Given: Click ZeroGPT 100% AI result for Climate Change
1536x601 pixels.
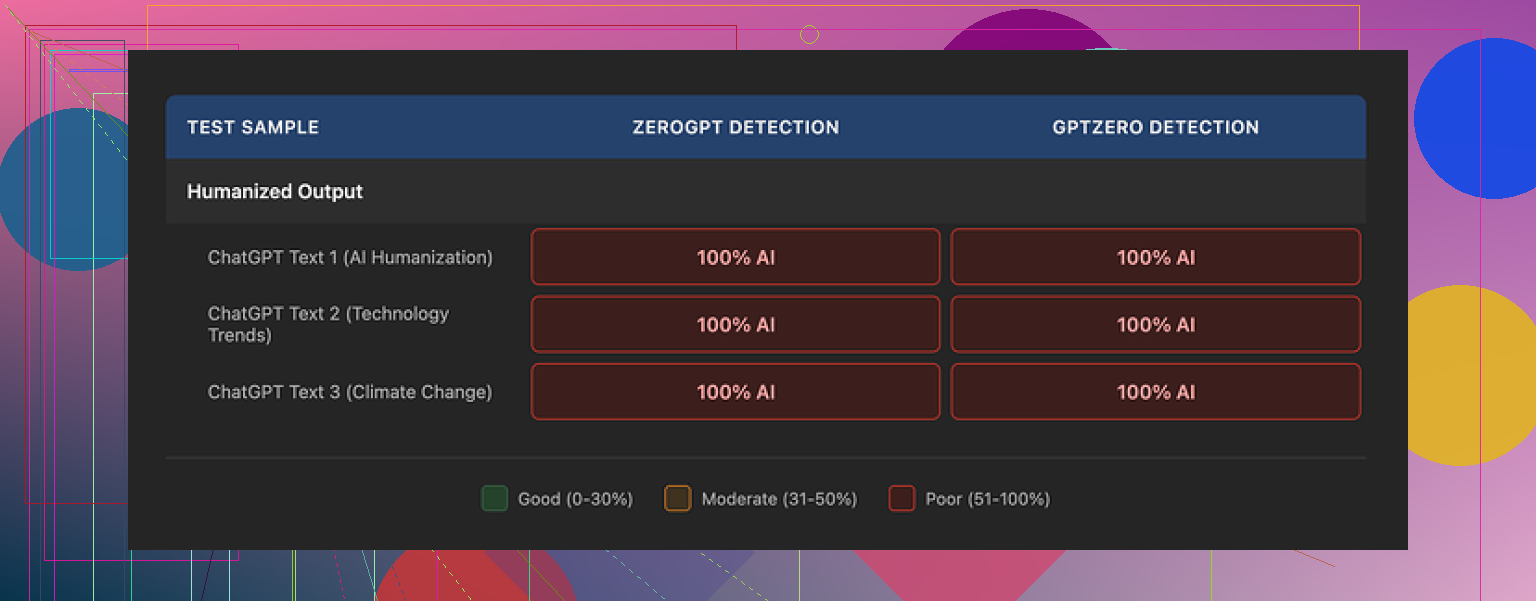Looking at the screenshot, I should pyautogui.click(x=735, y=392).
